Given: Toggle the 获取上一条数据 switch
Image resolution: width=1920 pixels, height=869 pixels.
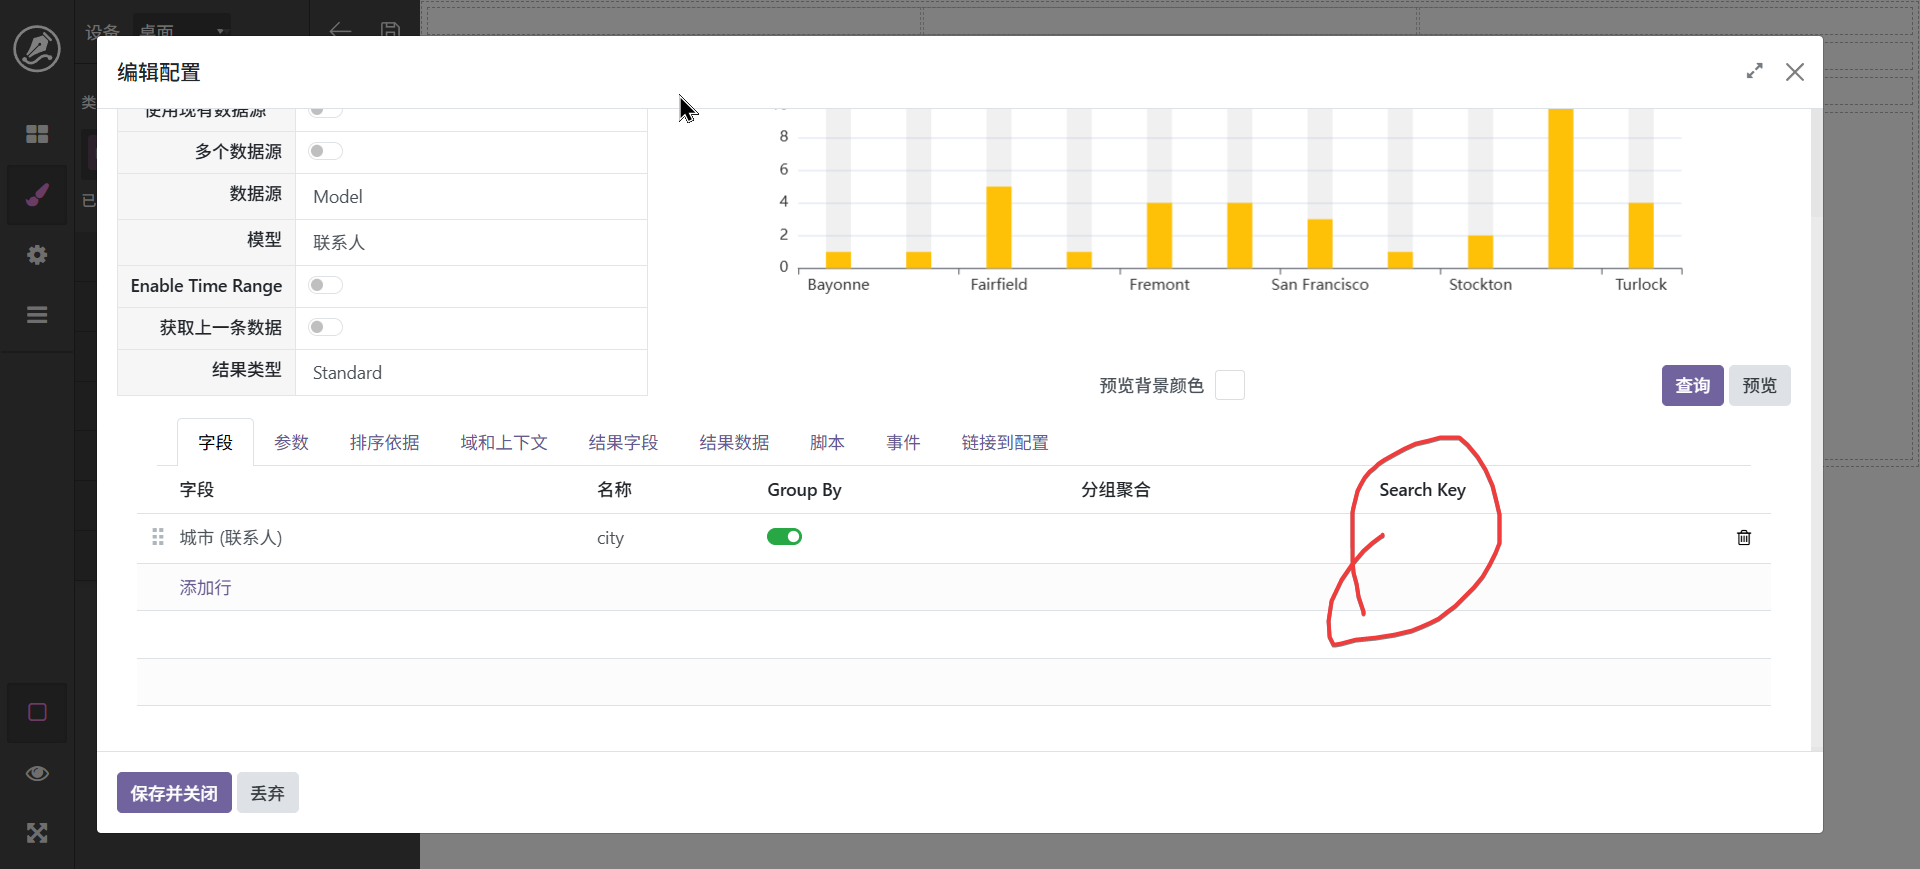Looking at the screenshot, I should (325, 328).
